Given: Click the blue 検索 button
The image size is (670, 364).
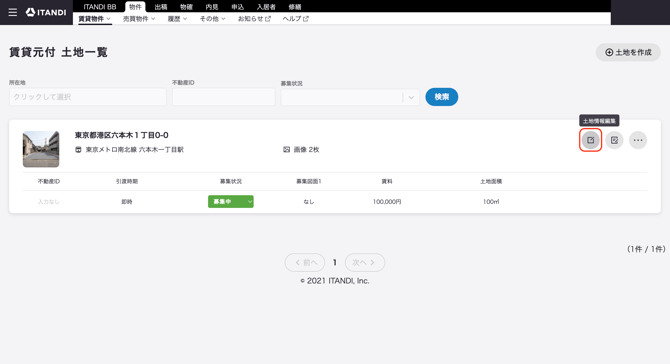Looking at the screenshot, I should coord(442,97).
